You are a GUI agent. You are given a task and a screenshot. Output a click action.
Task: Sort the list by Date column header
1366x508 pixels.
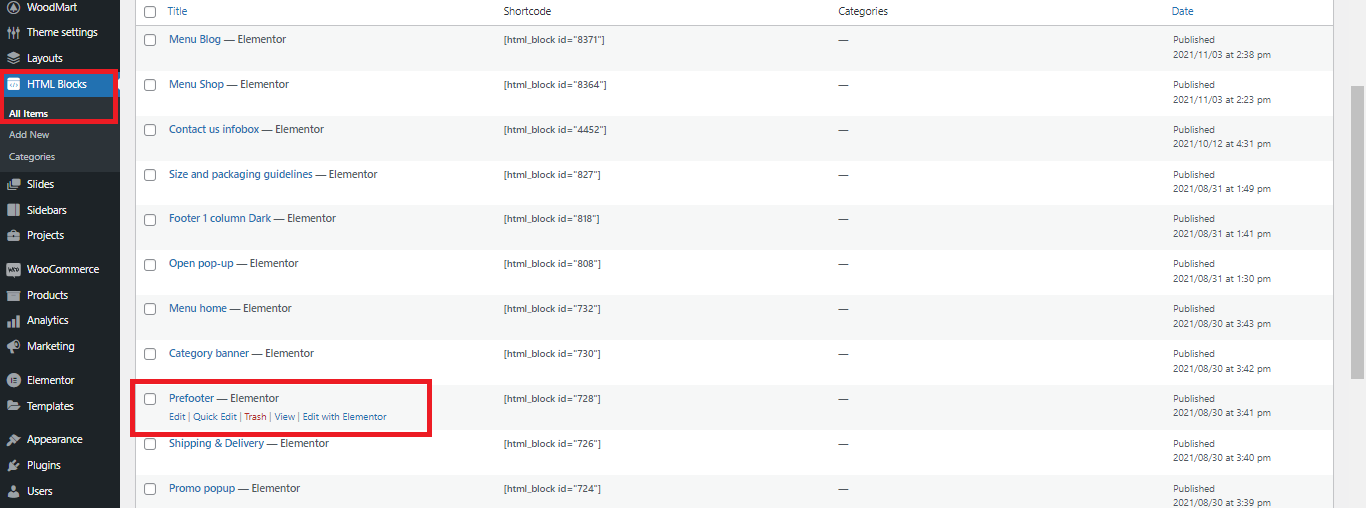(1182, 11)
